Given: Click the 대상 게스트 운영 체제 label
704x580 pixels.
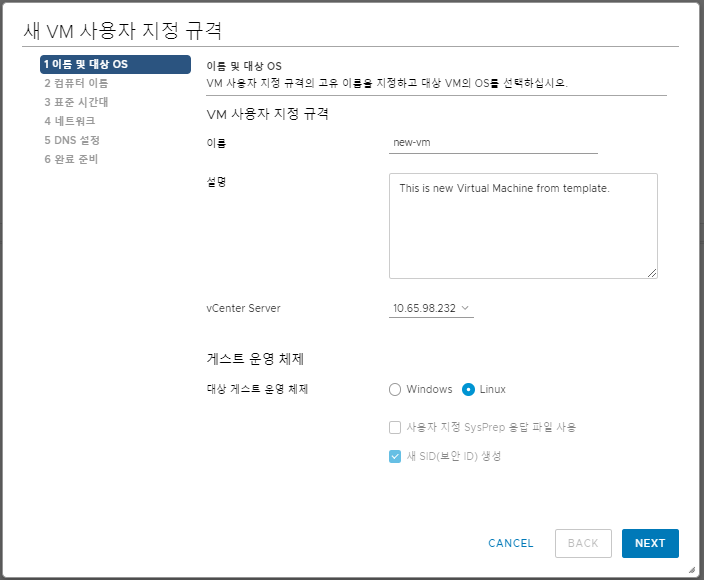Looking at the screenshot, I should tap(257, 389).
